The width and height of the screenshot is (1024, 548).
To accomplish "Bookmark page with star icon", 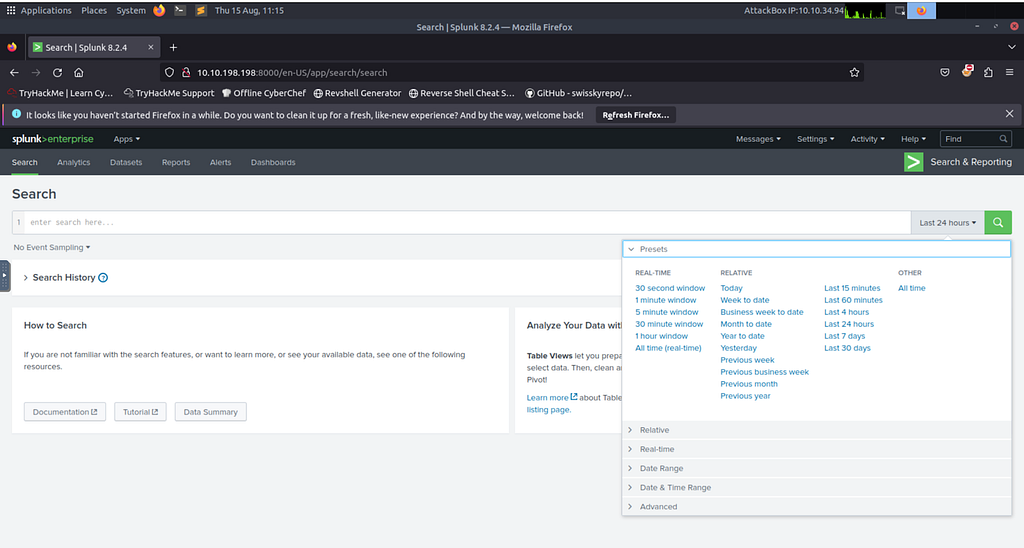I will pyautogui.click(x=854, y=73).
